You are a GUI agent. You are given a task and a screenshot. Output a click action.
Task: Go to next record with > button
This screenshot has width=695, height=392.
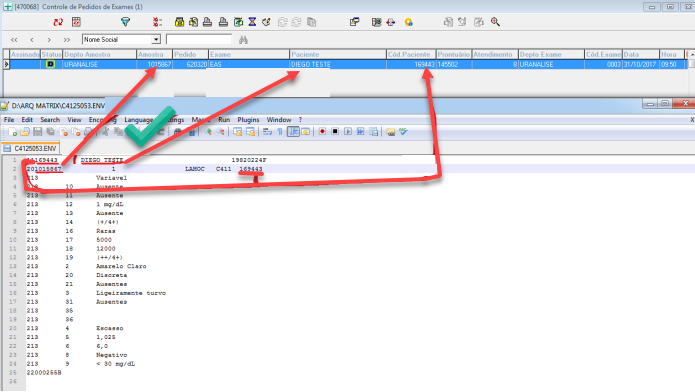tap(49, 40)
